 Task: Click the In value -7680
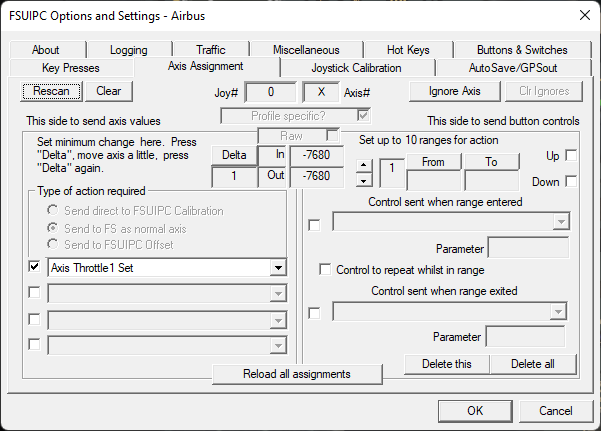[316, 155]
